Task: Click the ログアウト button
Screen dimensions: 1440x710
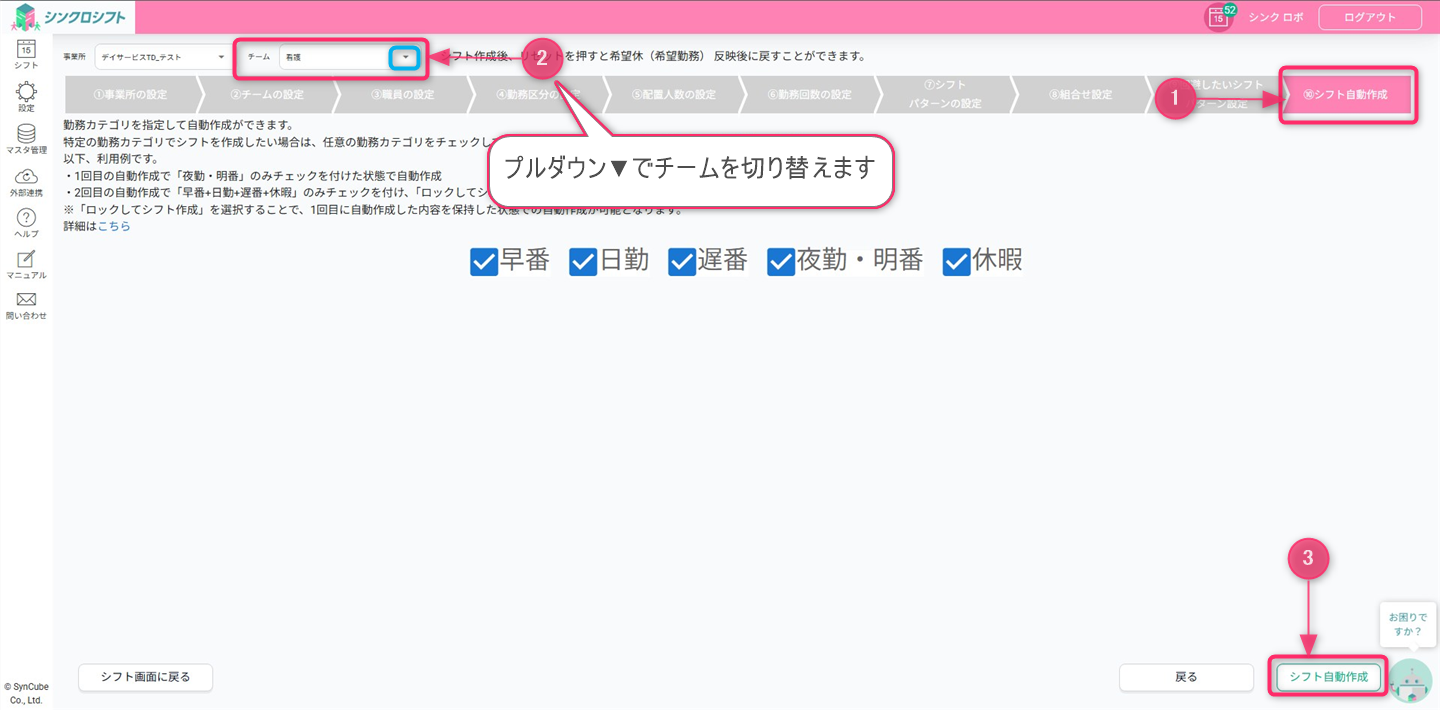Action: pos(1369,17)
